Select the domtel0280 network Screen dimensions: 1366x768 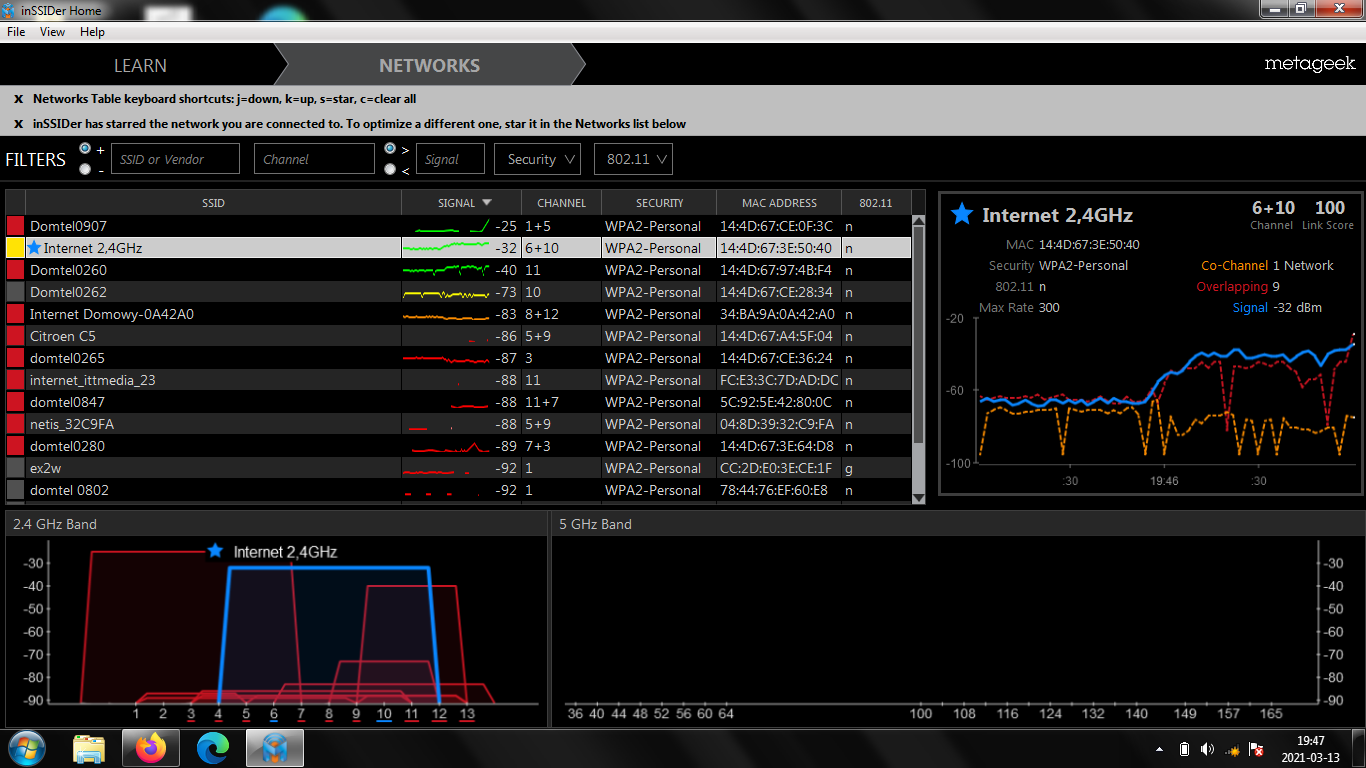coord(459,446)
